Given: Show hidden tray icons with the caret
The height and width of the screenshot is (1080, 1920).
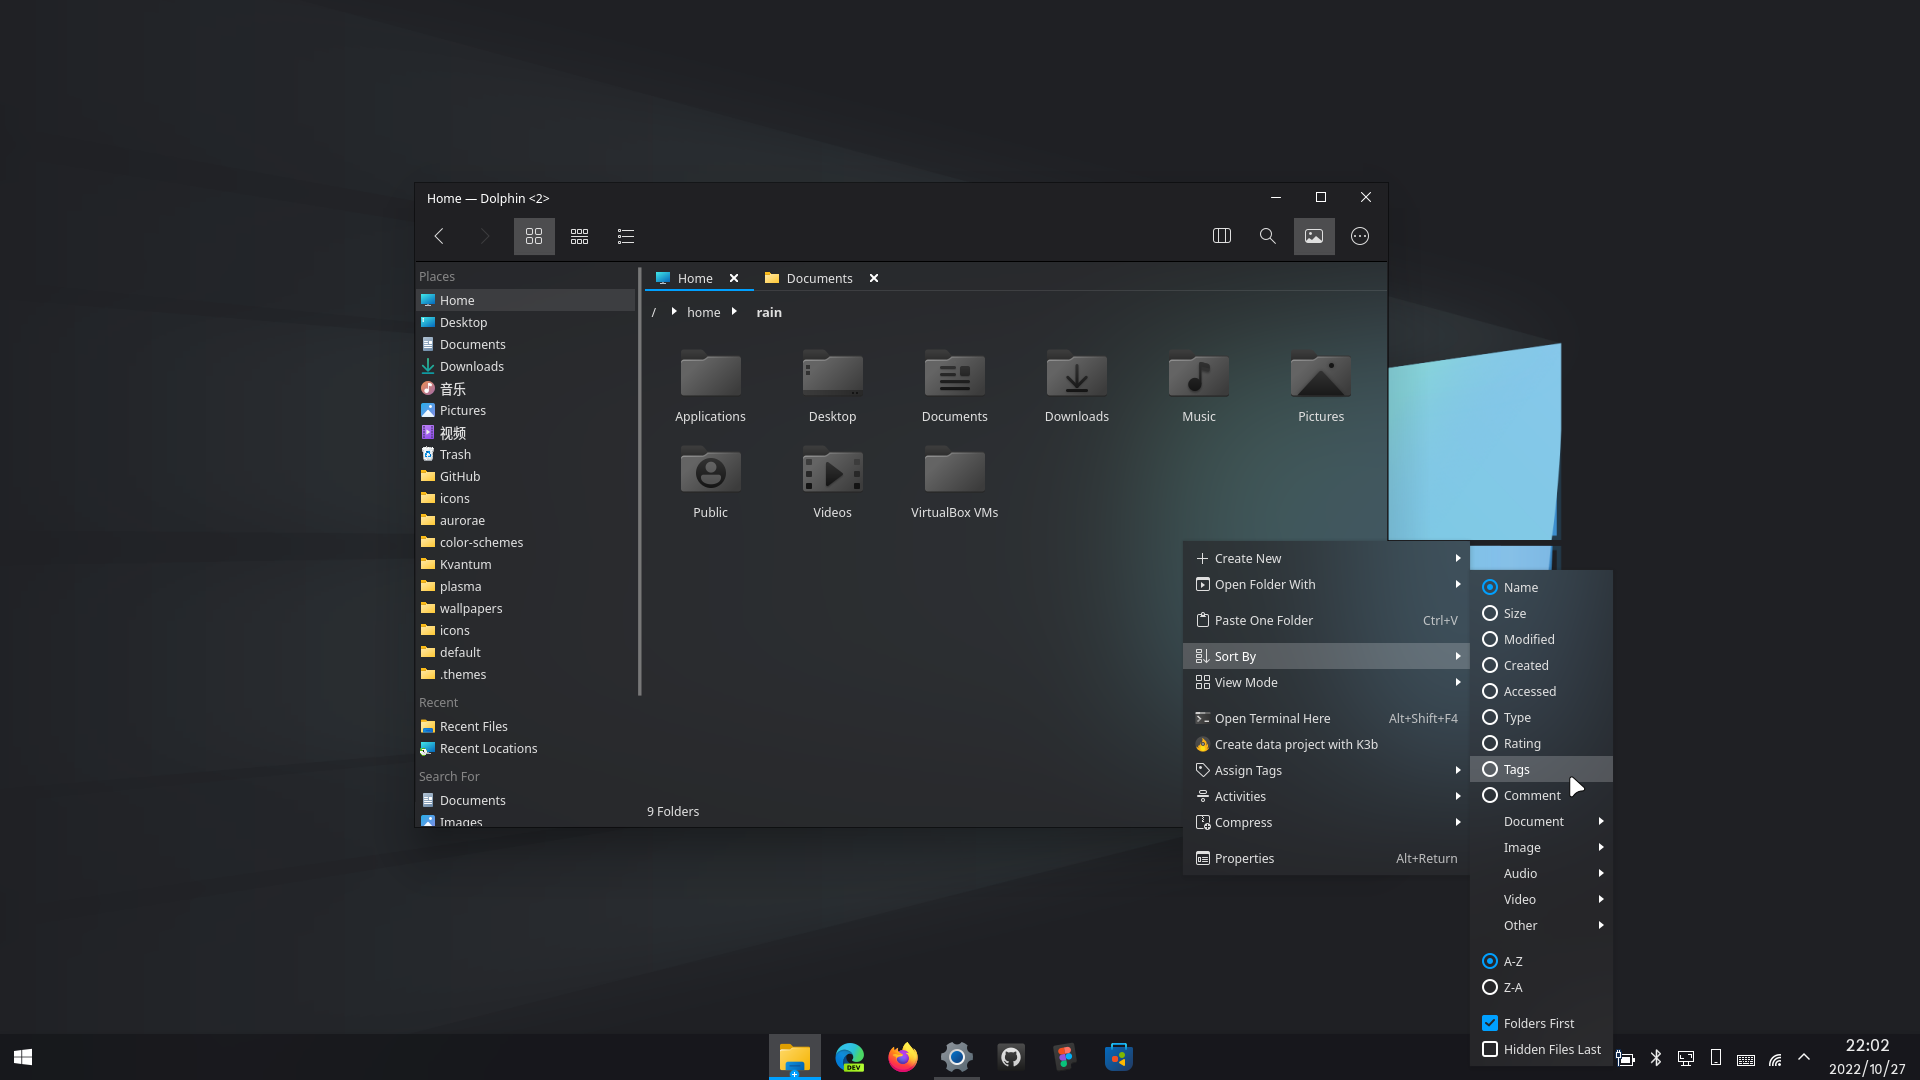Looking at the screenshot, I should 1804,1057.
